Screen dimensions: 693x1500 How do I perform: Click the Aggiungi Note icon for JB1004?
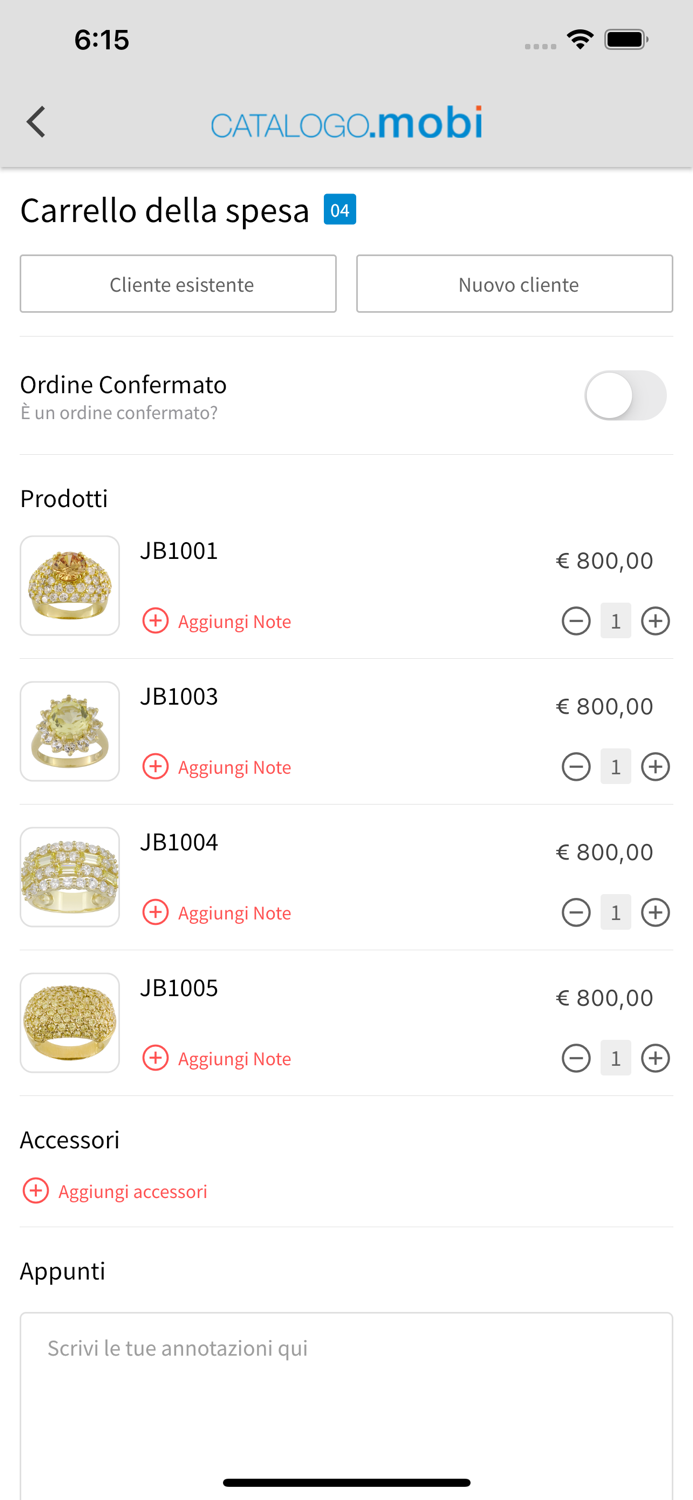point(156,912)
